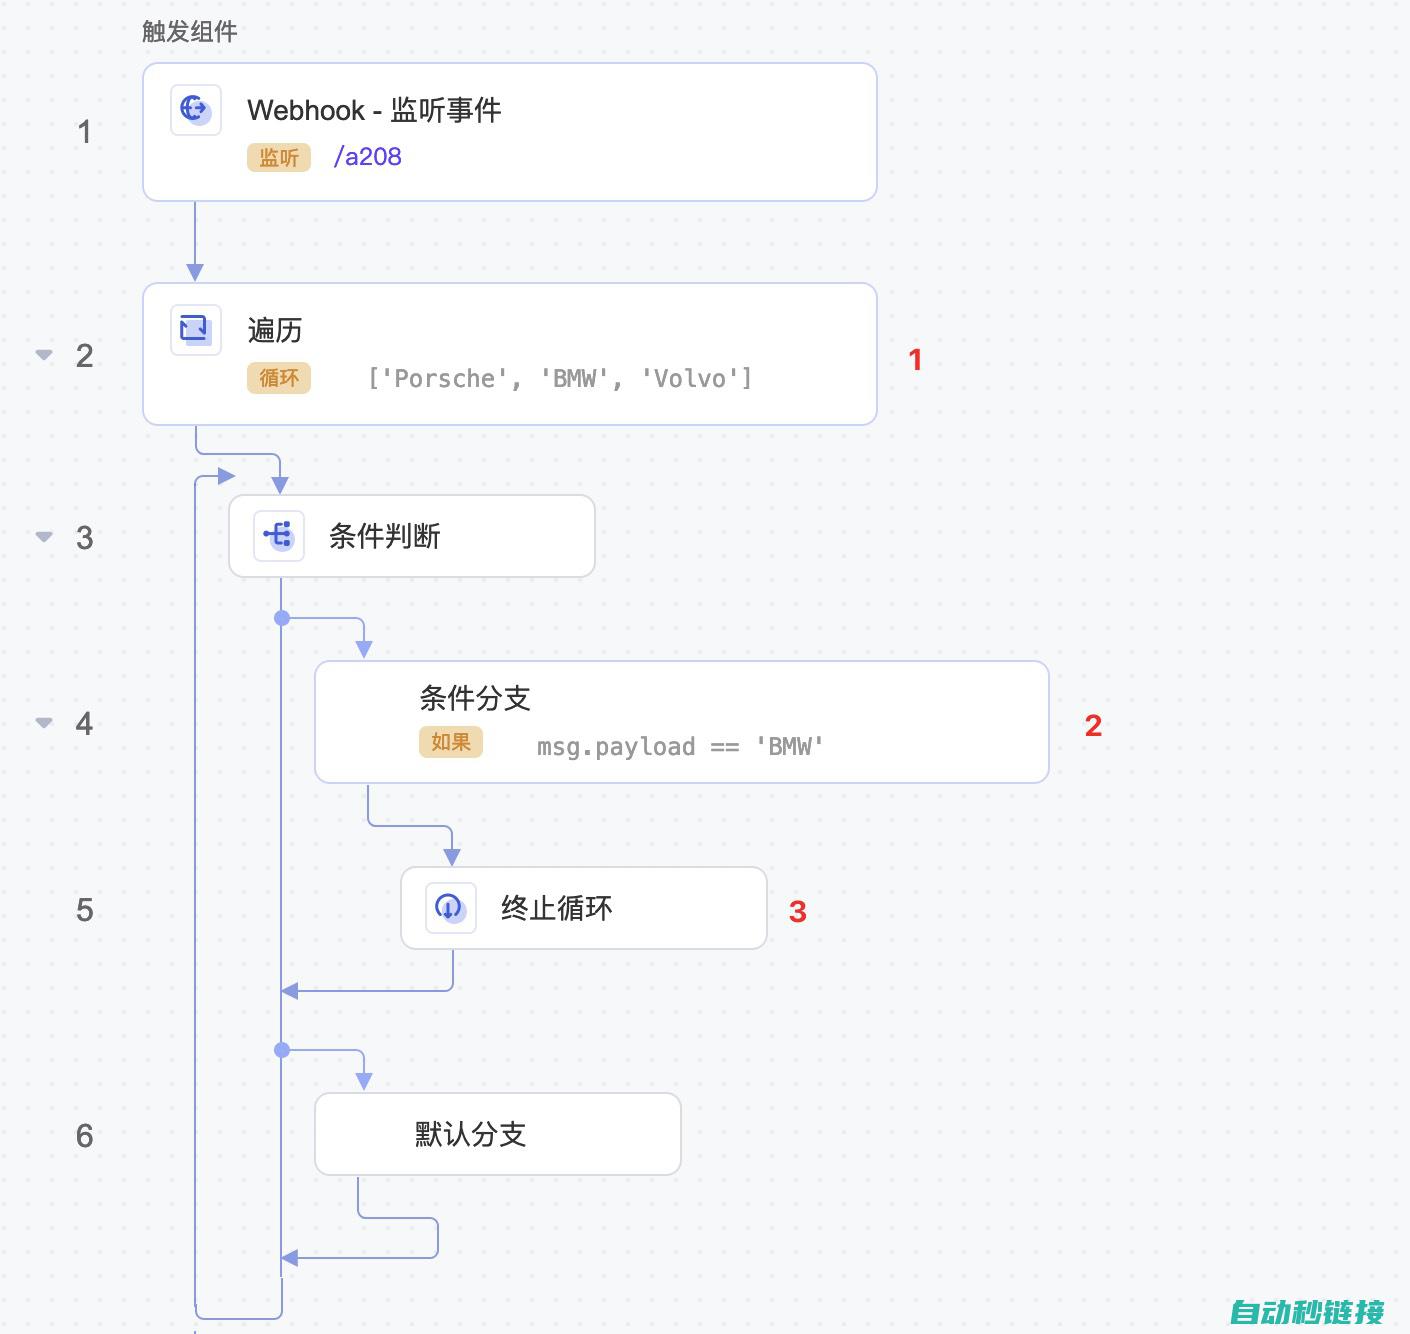Click the msg.payload == 'BMW' expression

click(x=681, y=746)
